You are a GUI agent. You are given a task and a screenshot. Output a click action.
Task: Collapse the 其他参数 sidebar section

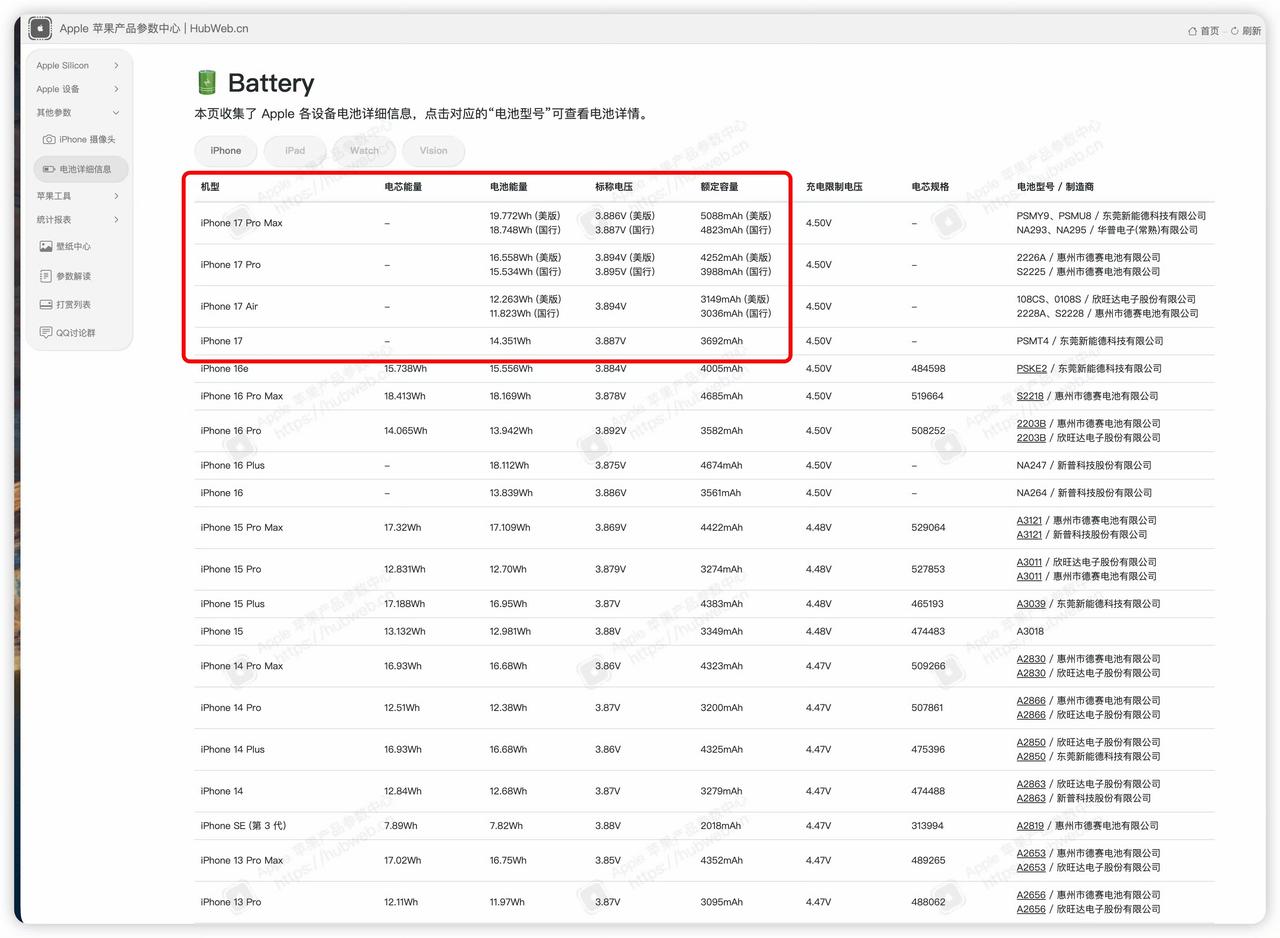tap(78, 113)
